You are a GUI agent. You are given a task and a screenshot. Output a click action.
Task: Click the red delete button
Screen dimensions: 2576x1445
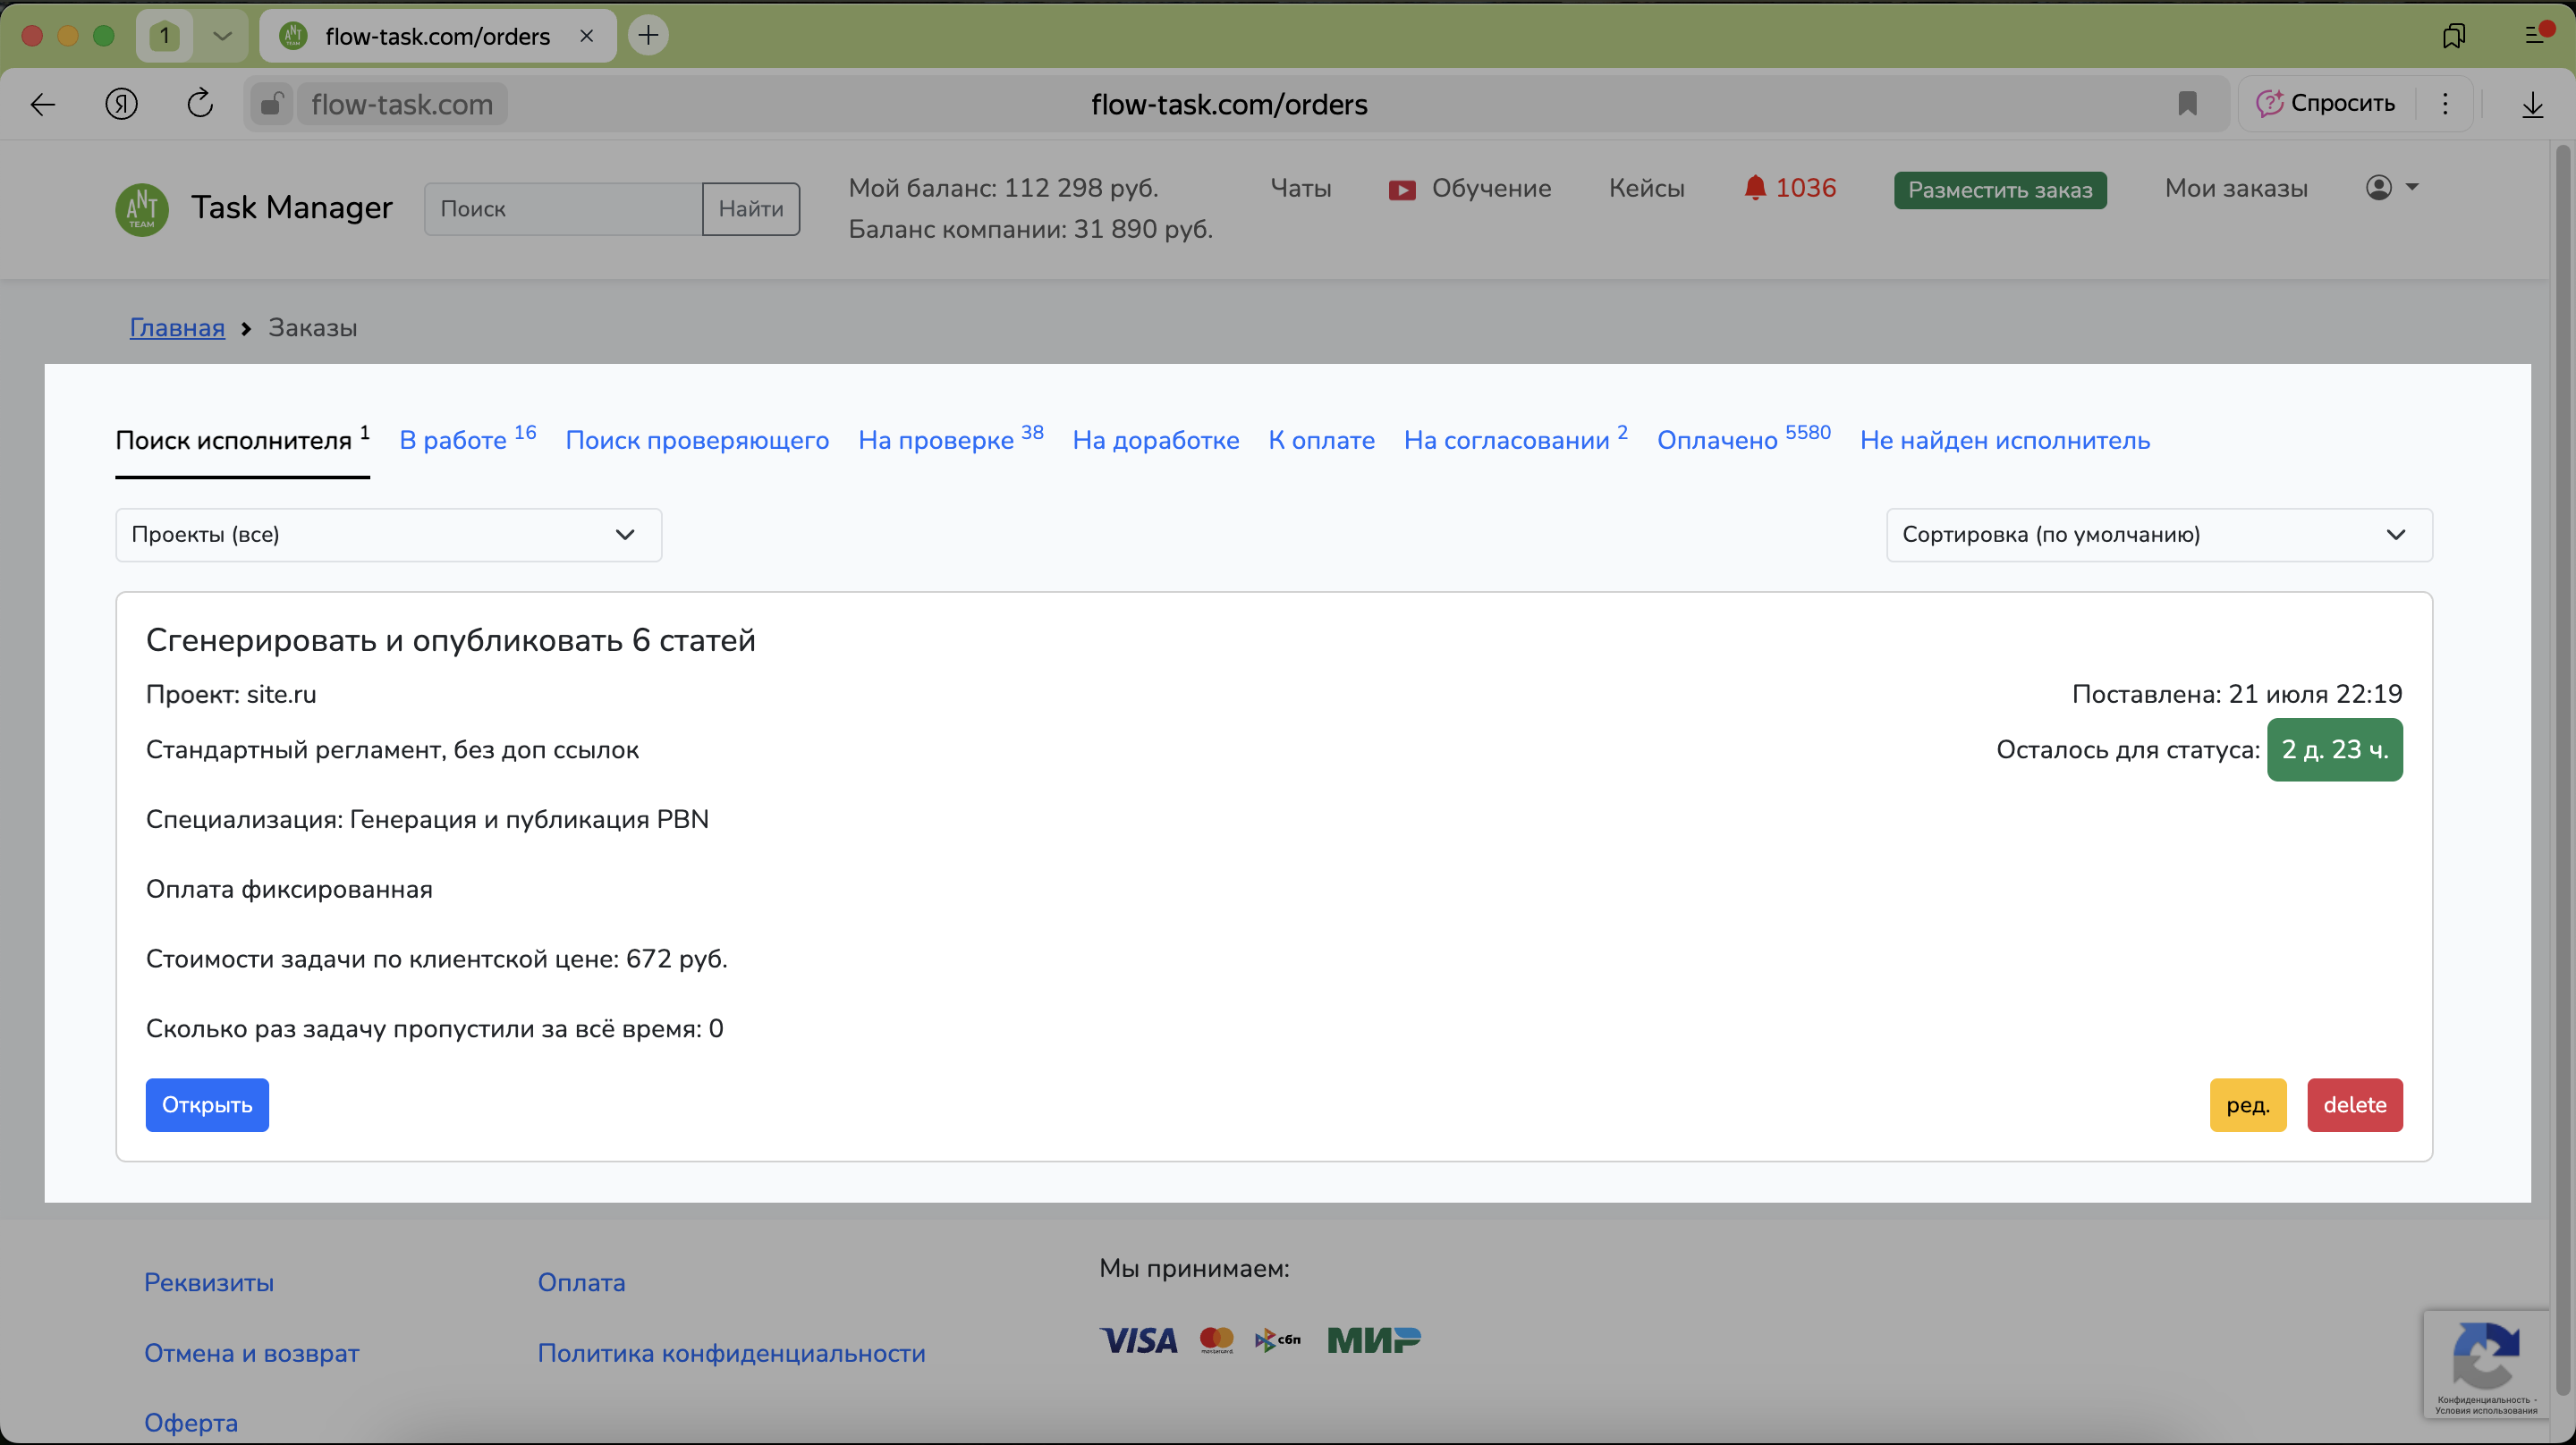[2354, 1105]
